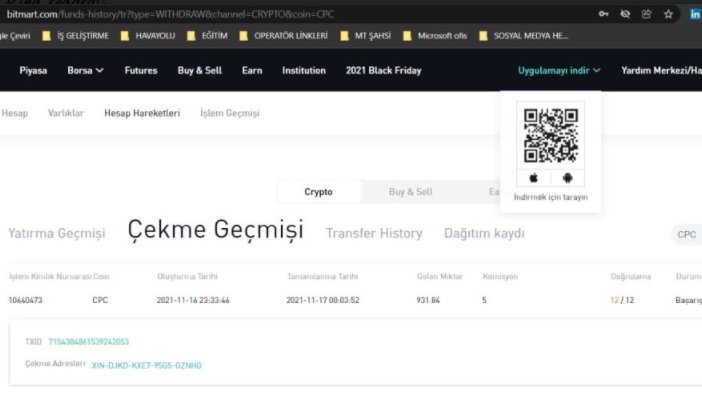702x395 pixels.
Task: Click the confirmation count 12 / 12
Action: pos(622,300)
